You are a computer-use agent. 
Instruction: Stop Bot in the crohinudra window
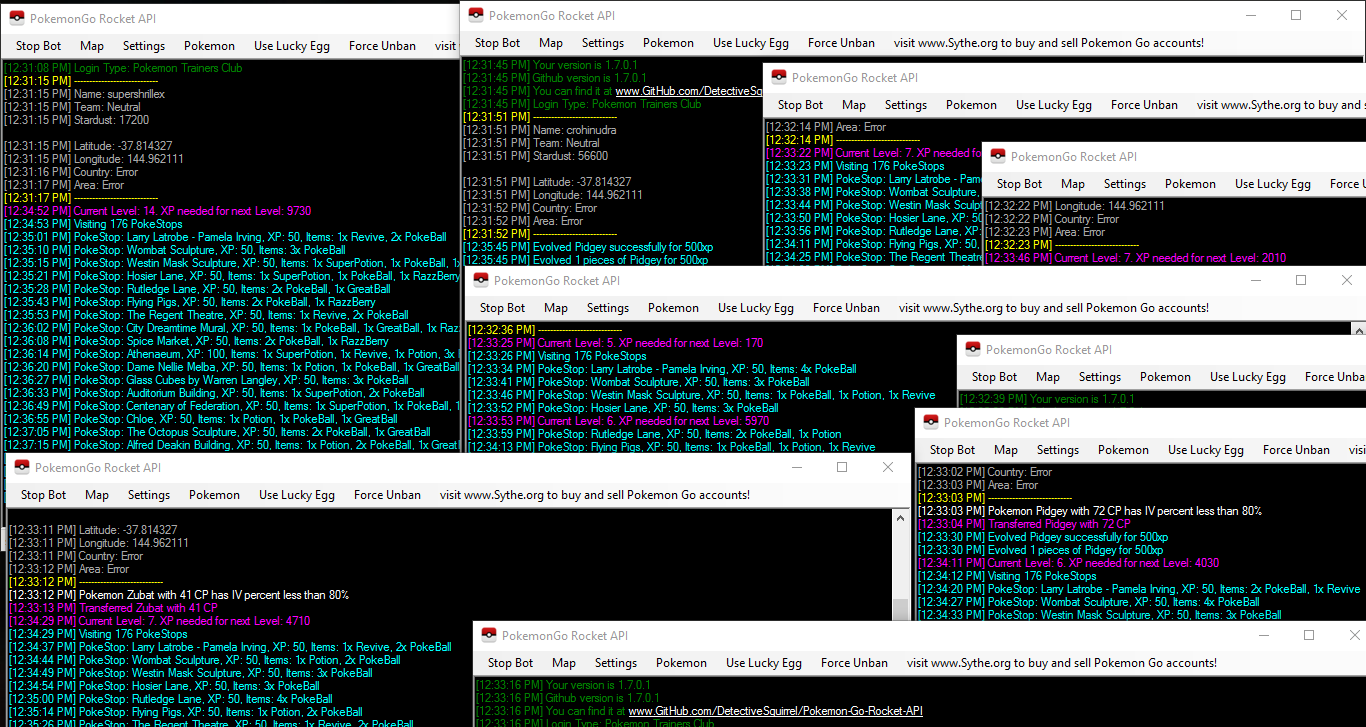tap(498, 43)
